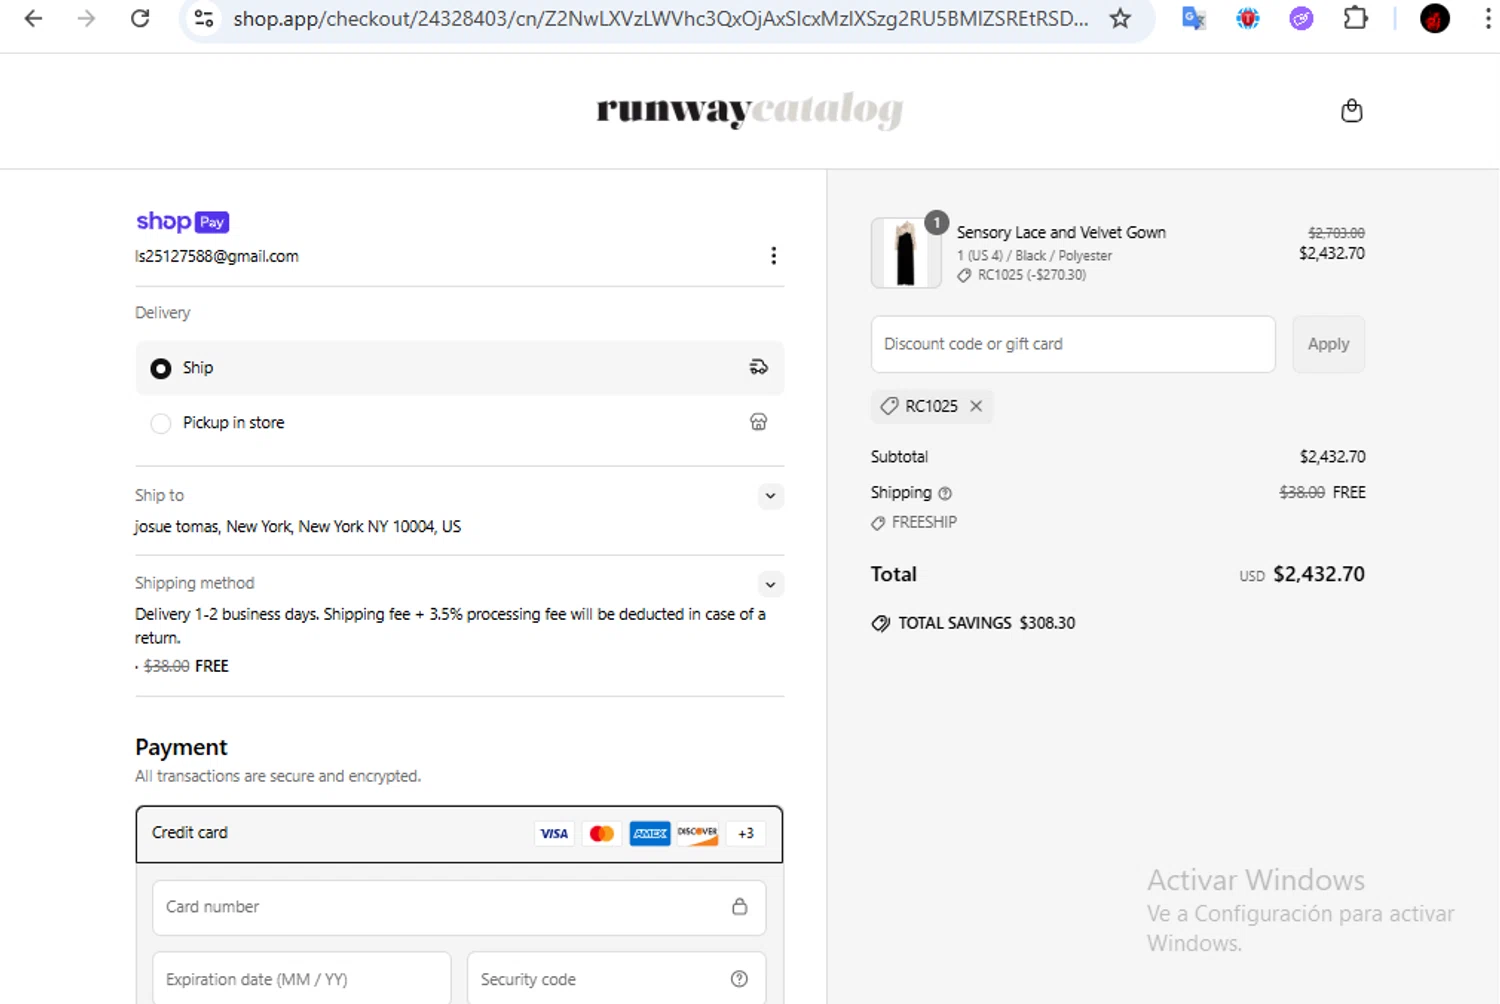Click the Shipping info question mark icon

click(945, 493)
